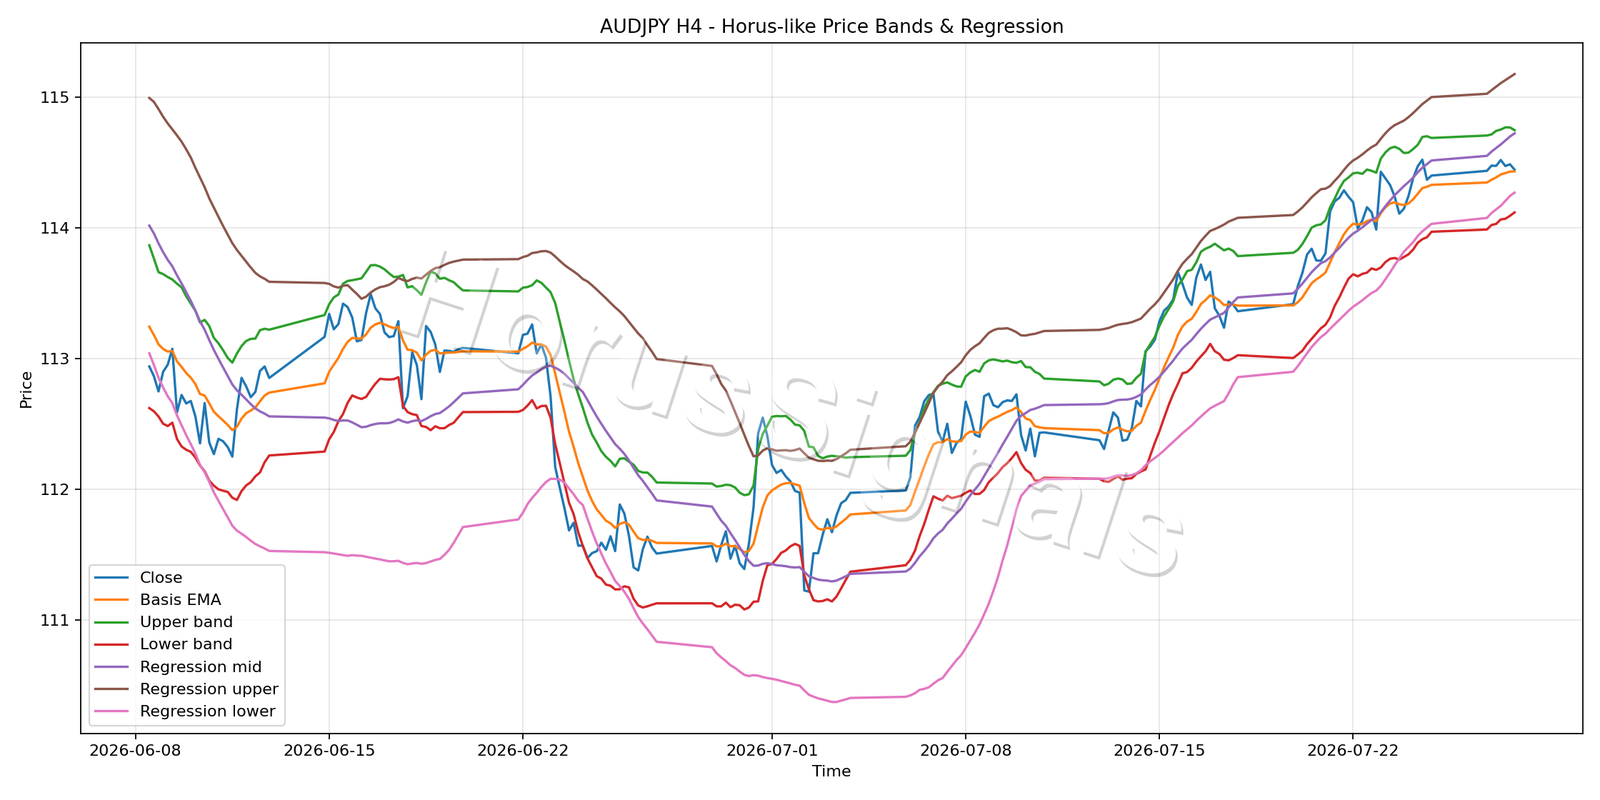1600x800 pixels.
Task: Click the 'Time' x-axis label
Action: (831, 771)
